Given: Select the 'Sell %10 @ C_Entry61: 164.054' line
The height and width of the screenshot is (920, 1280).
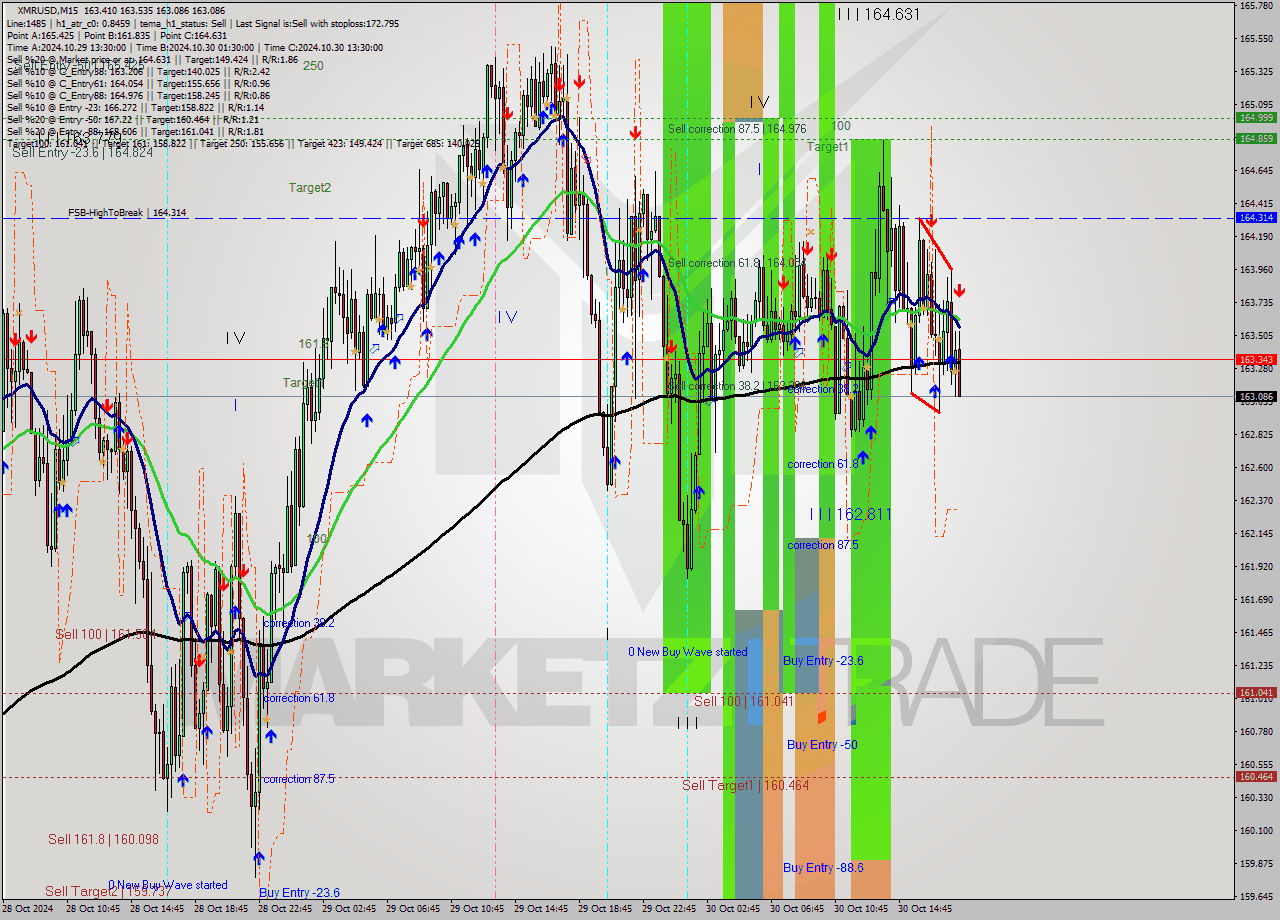Looking at the screenshot, I should click(75, 83).
